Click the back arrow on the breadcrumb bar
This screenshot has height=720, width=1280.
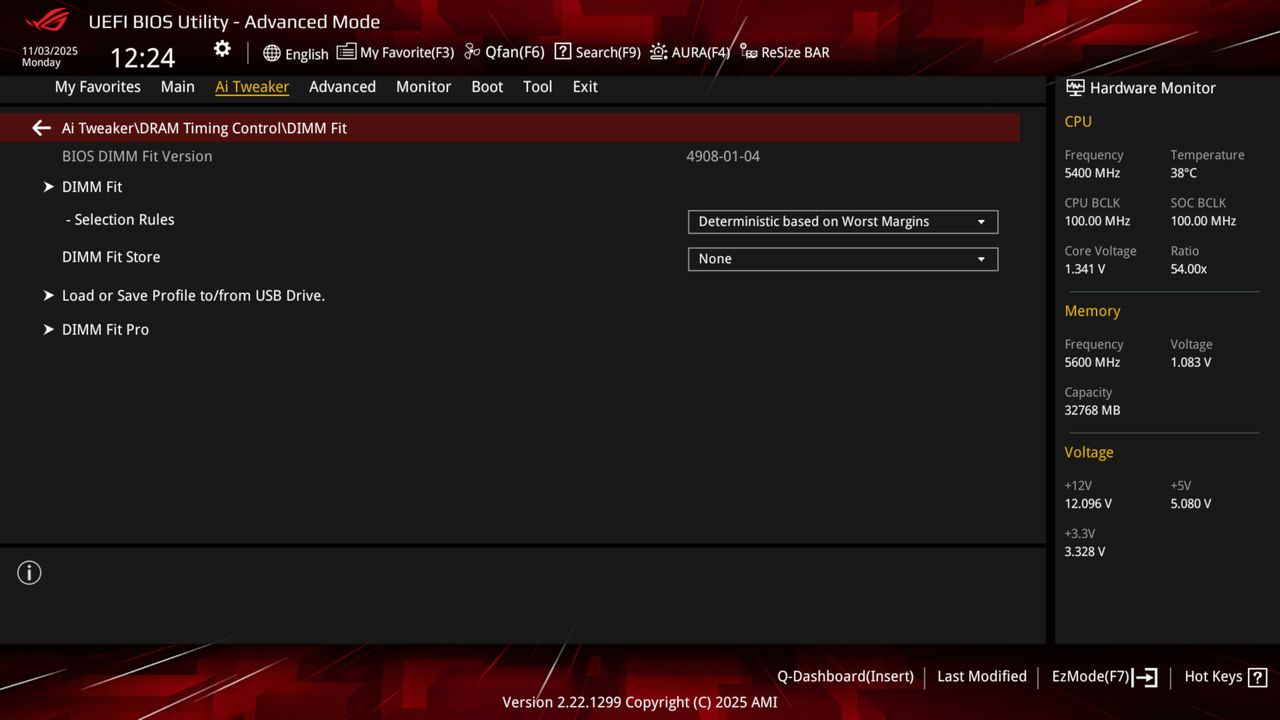pos(40,127)
